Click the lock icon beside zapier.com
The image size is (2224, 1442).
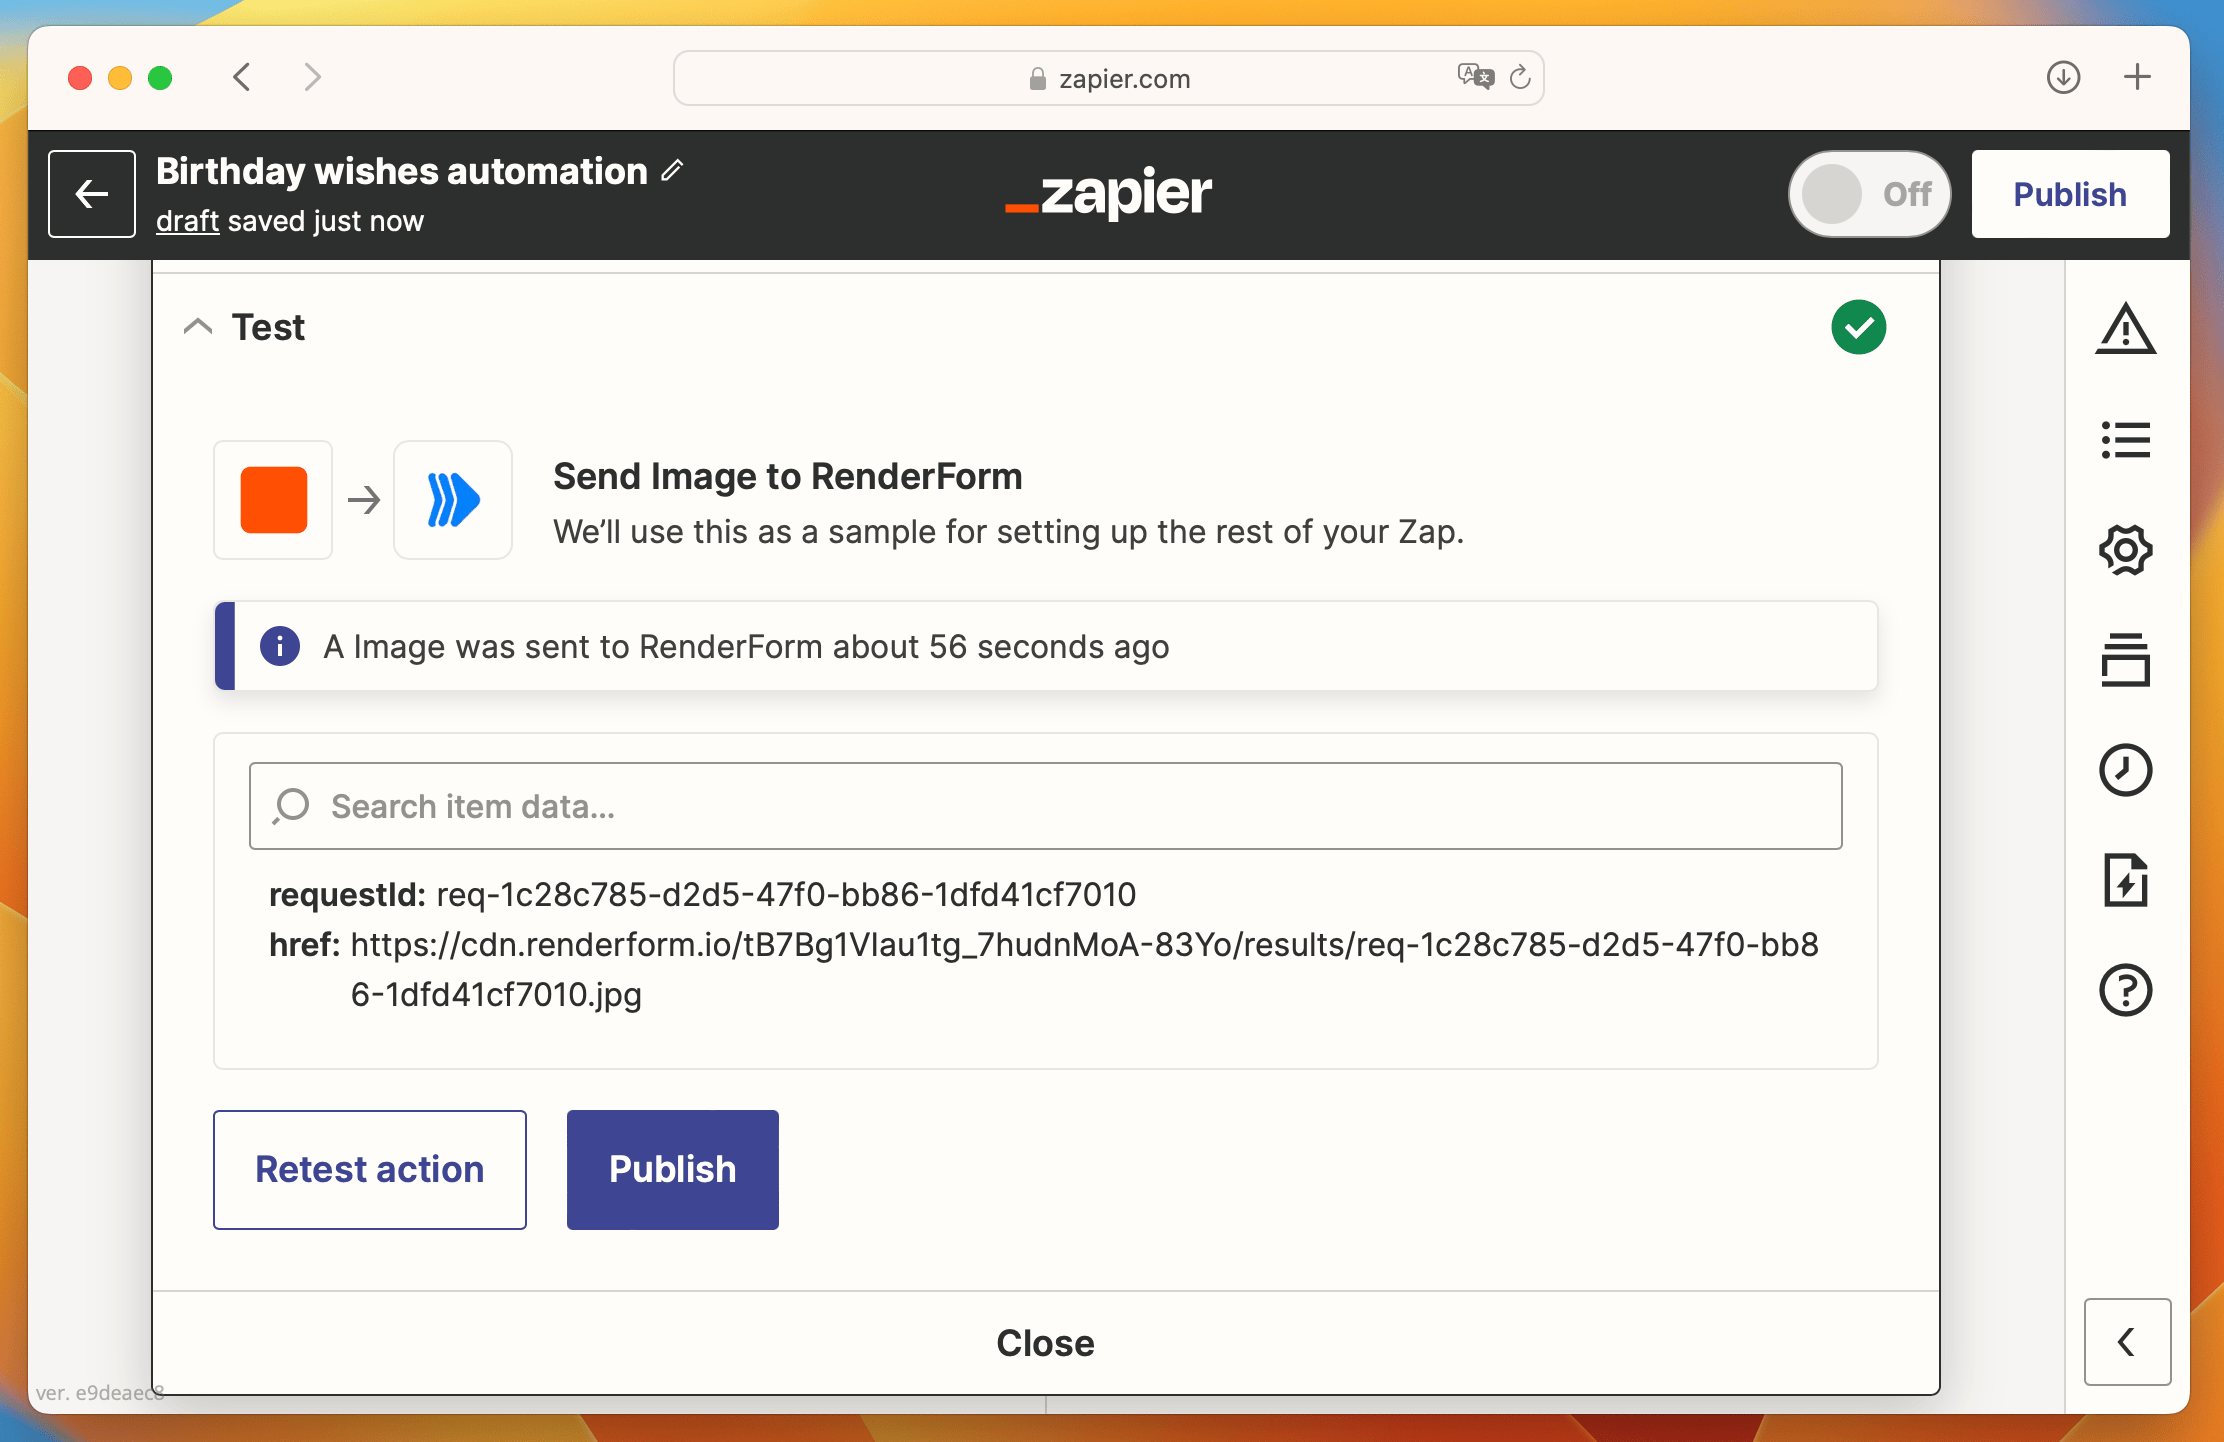click(1038, 79)
